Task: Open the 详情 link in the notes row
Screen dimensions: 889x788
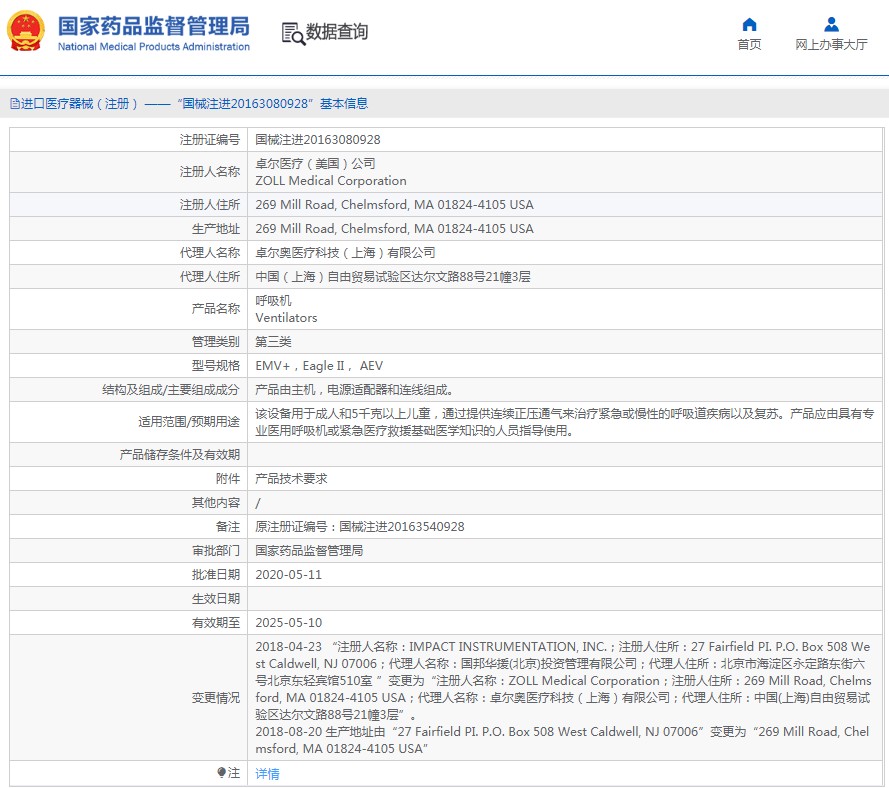Action: pyautogui.click(x=267, y=774)
